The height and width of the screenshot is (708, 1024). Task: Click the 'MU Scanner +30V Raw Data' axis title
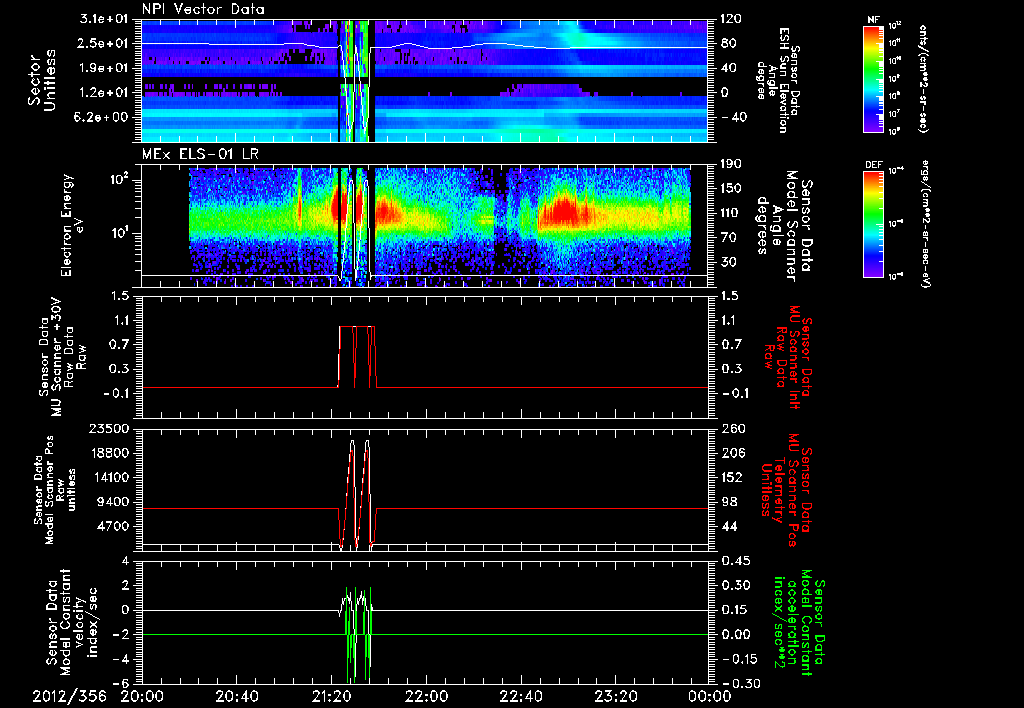pyautogui.click(x=62, y=357)
